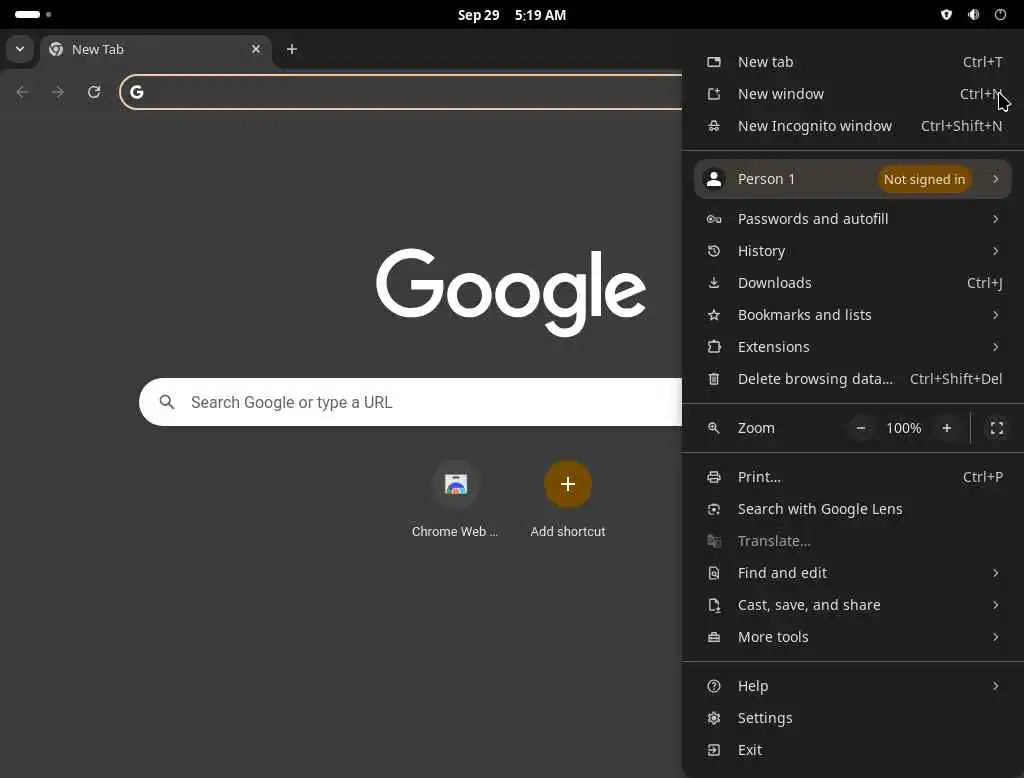Close the New Tab tab
Viewport: 1024px width, 778px height.
256,49
